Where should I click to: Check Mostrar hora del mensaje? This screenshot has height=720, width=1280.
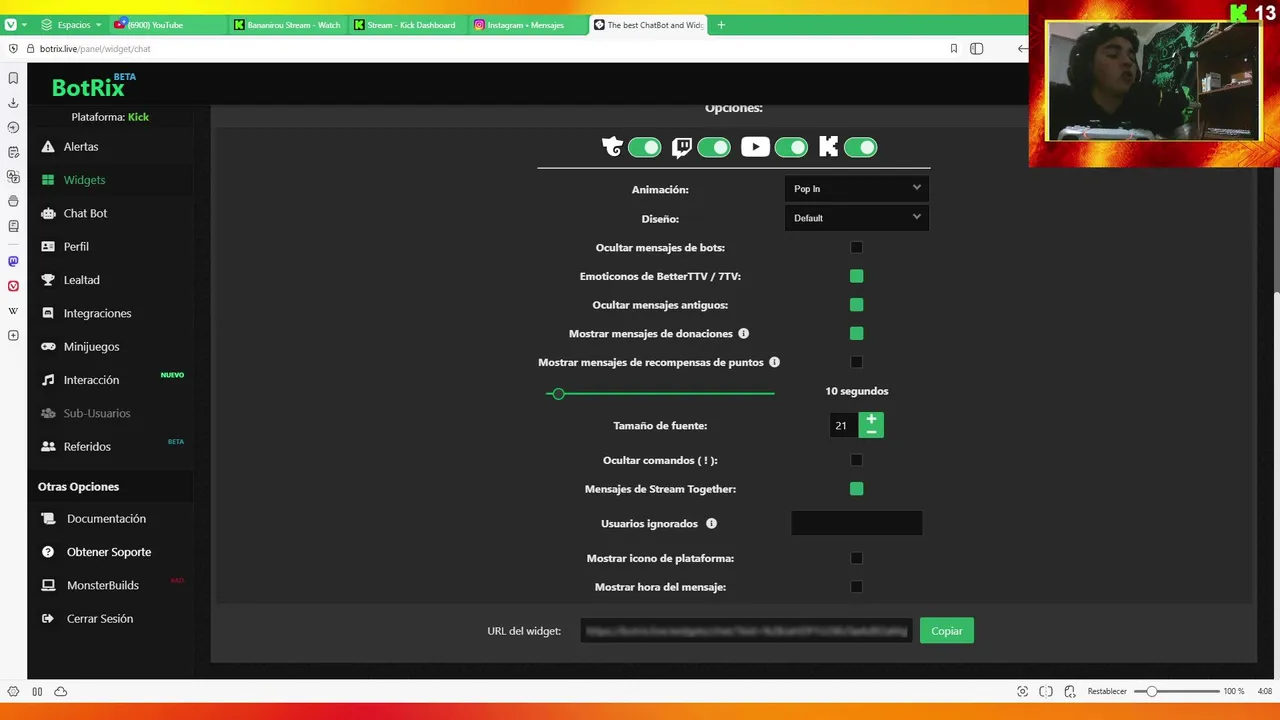click(856, 587)
